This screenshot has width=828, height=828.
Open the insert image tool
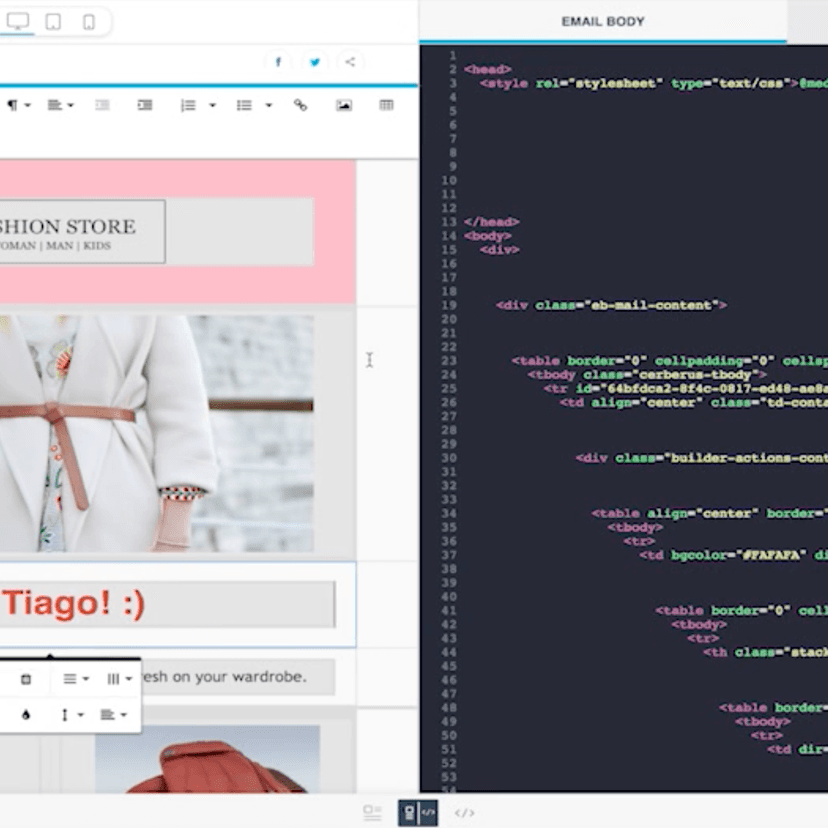tap(346, 104)
